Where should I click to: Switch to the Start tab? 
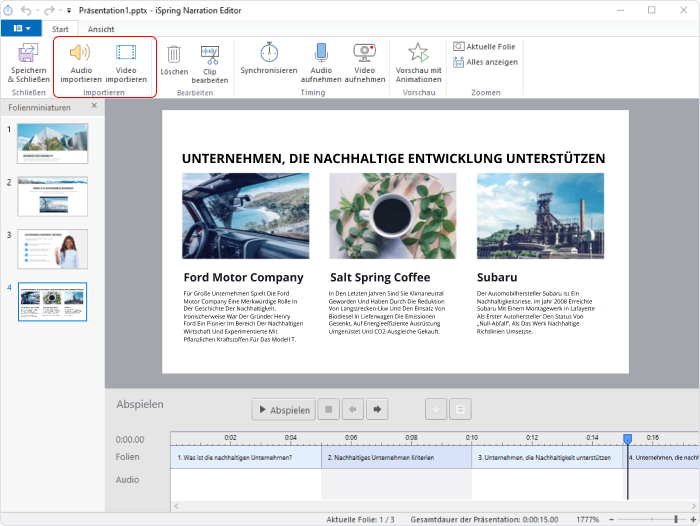[60, 29]
